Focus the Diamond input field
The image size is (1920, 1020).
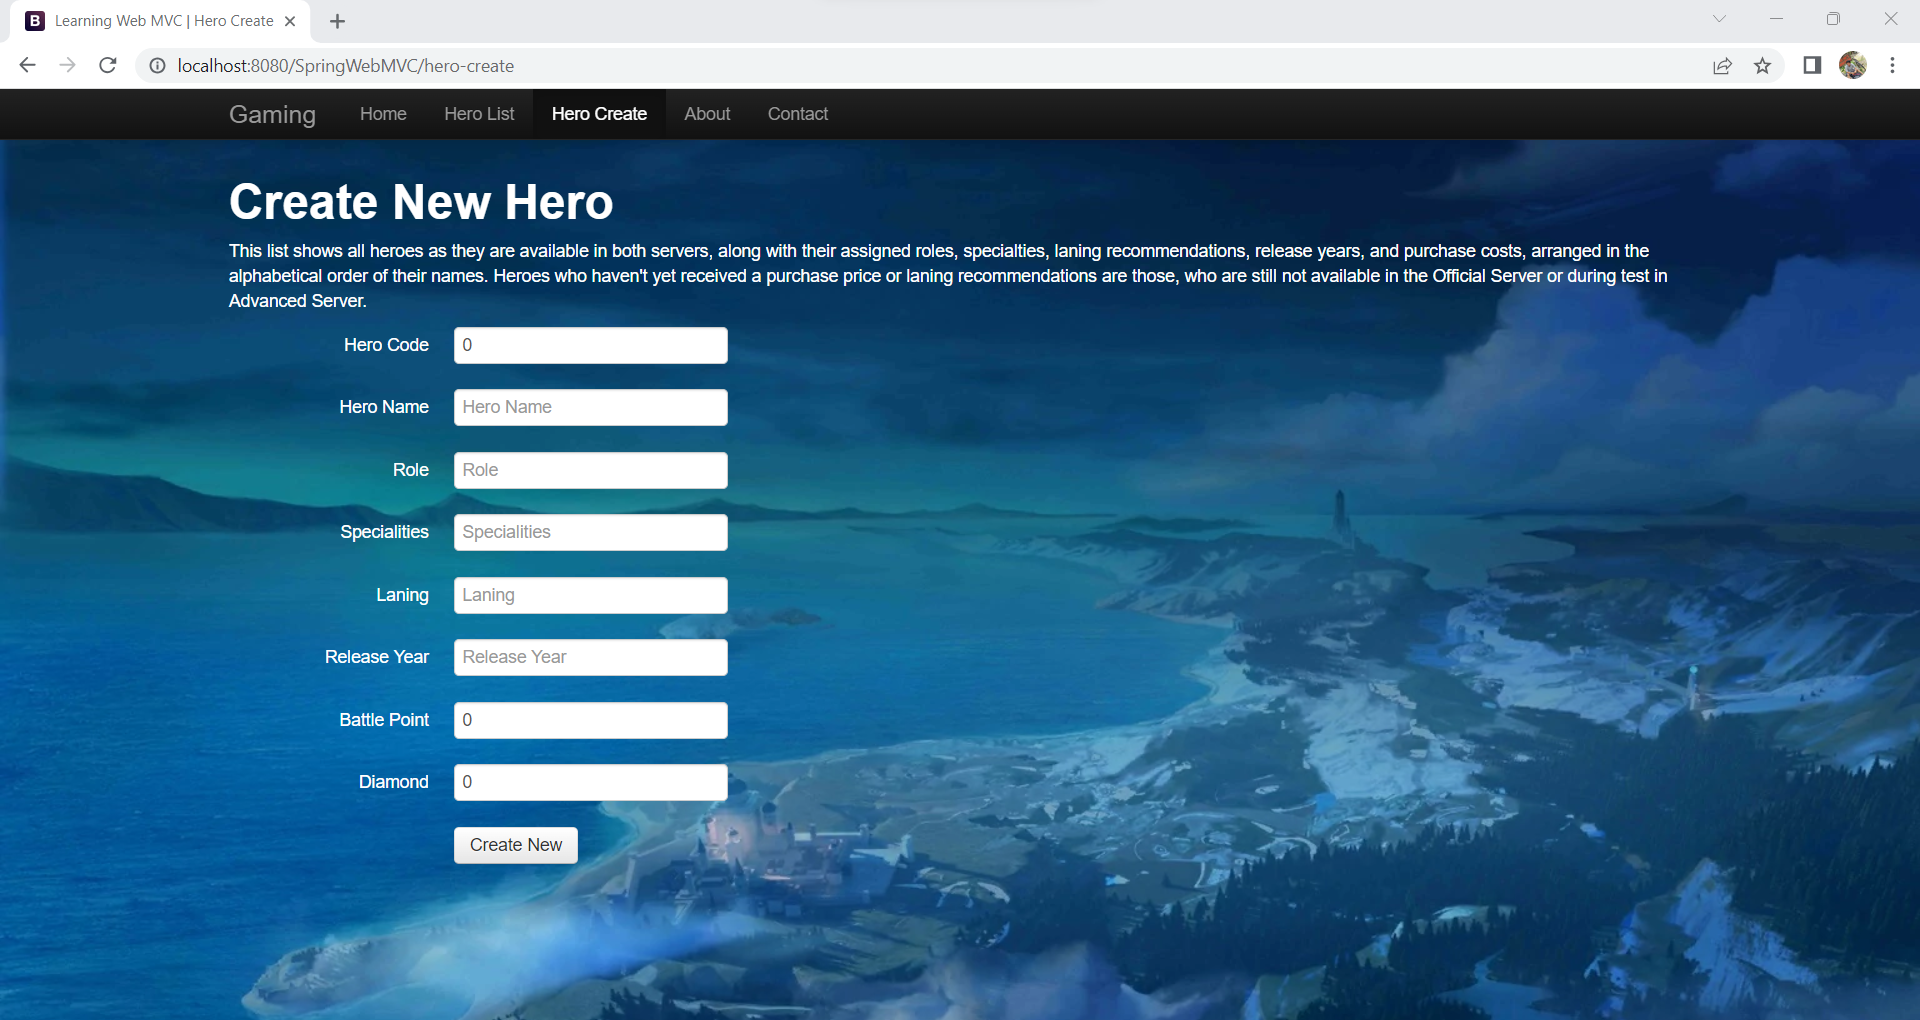click(591, 782)
